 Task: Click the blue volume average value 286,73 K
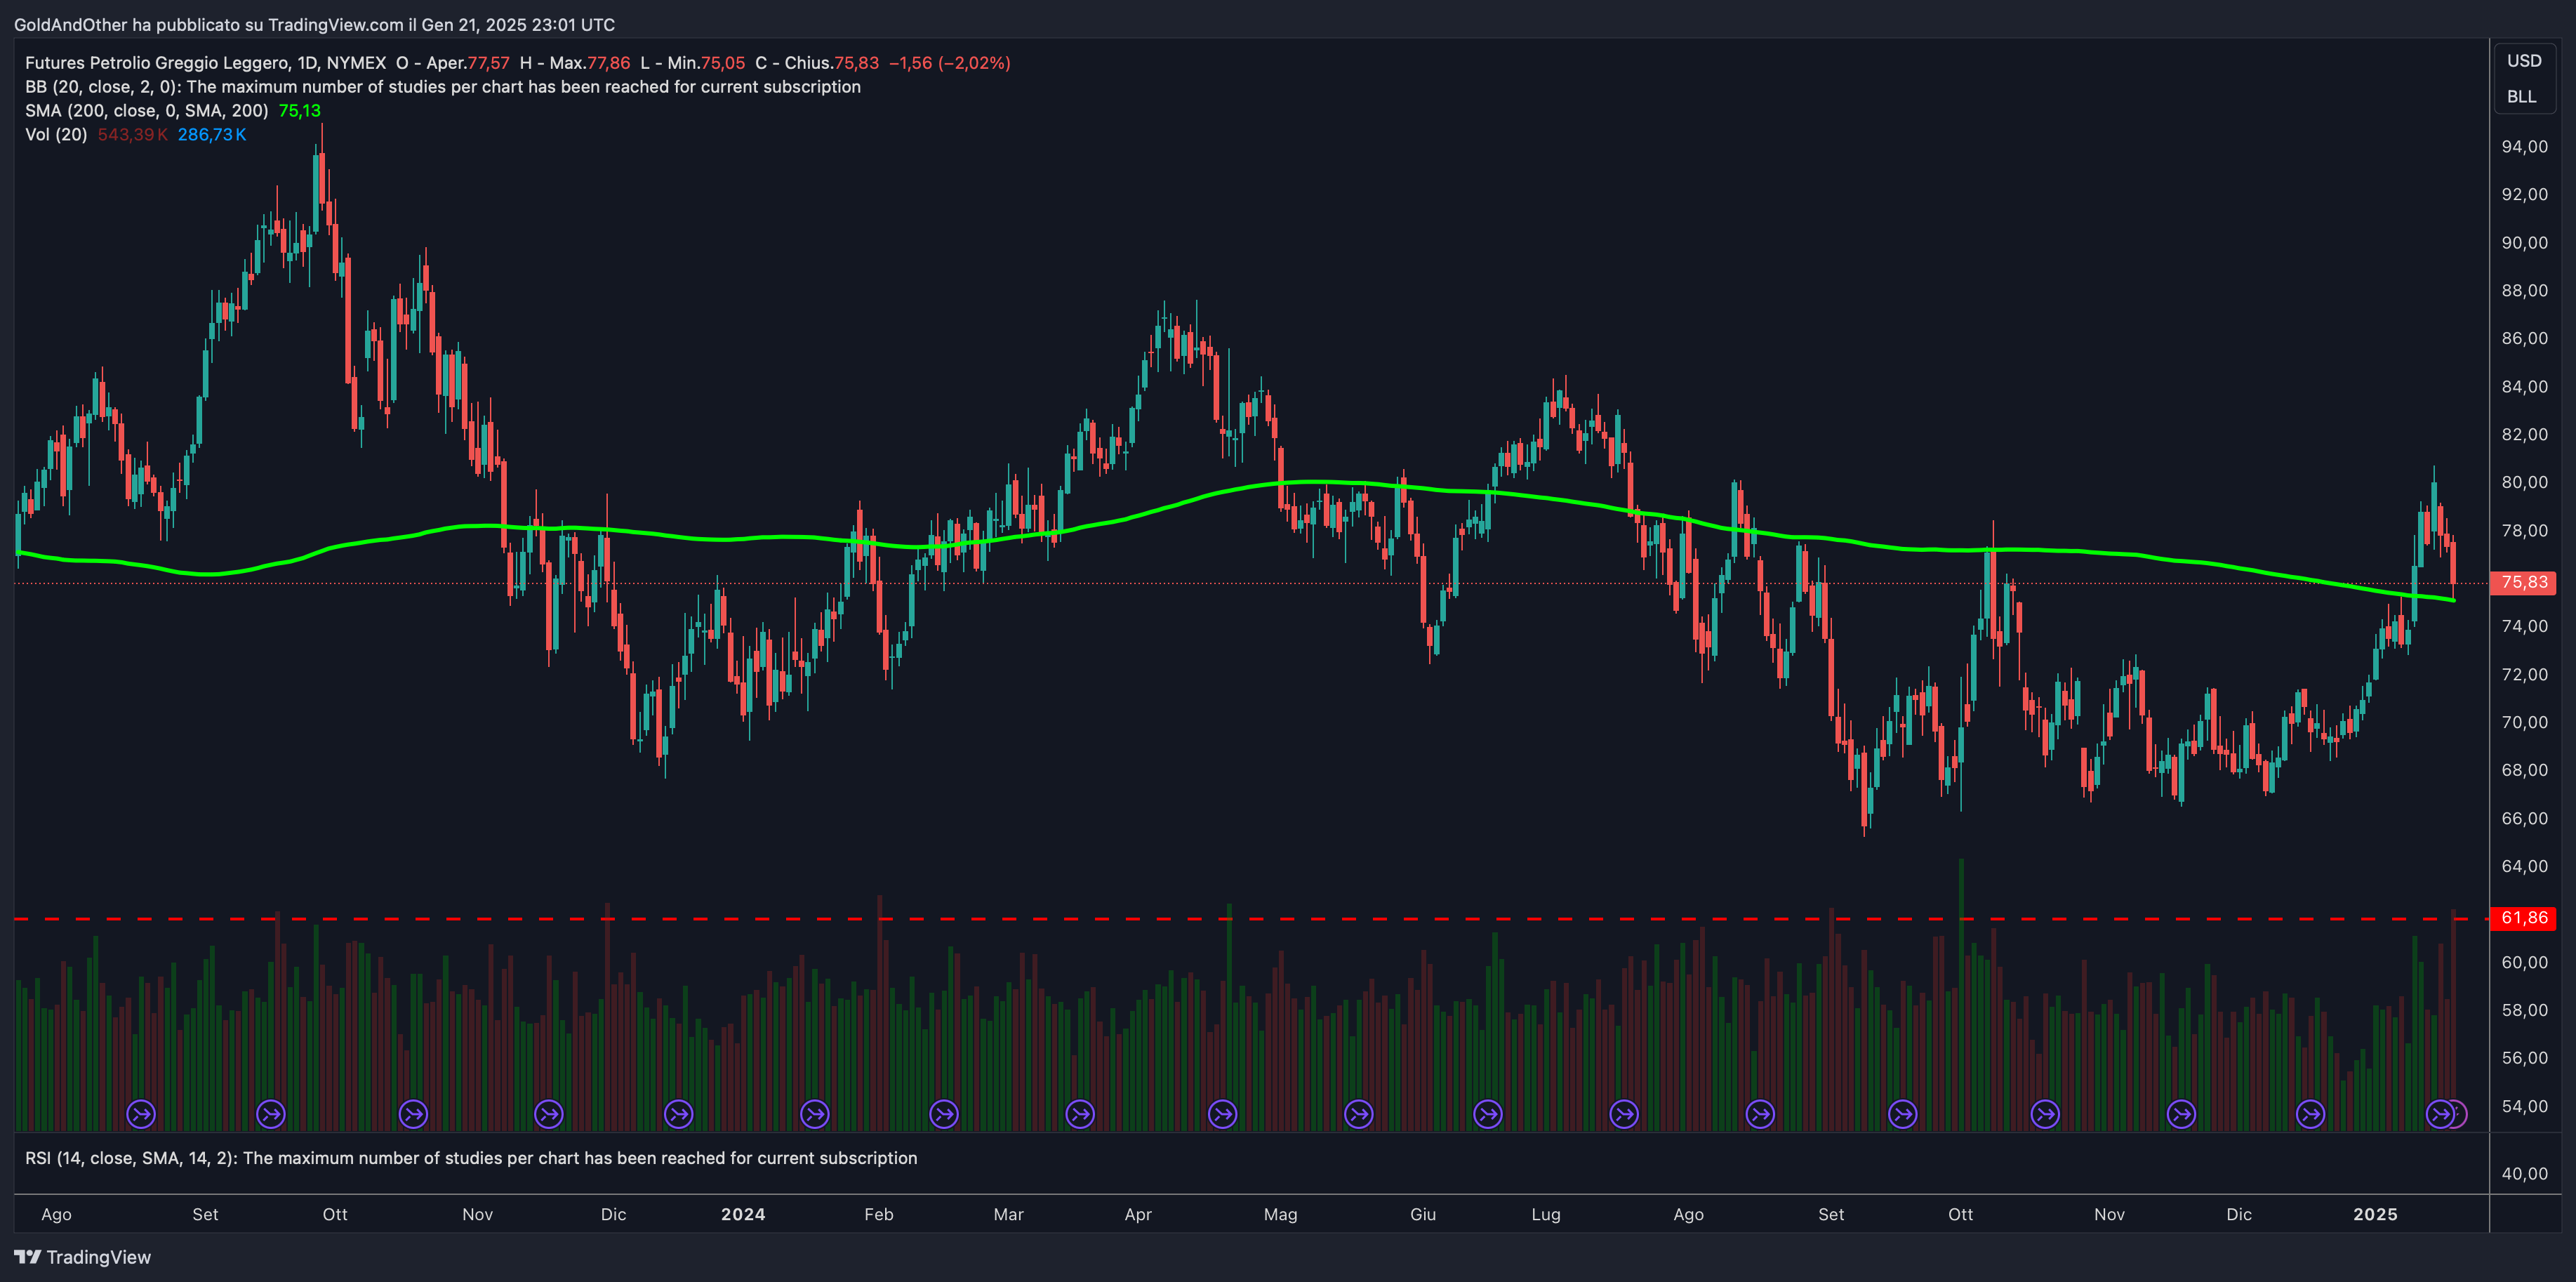coord(212,135)
